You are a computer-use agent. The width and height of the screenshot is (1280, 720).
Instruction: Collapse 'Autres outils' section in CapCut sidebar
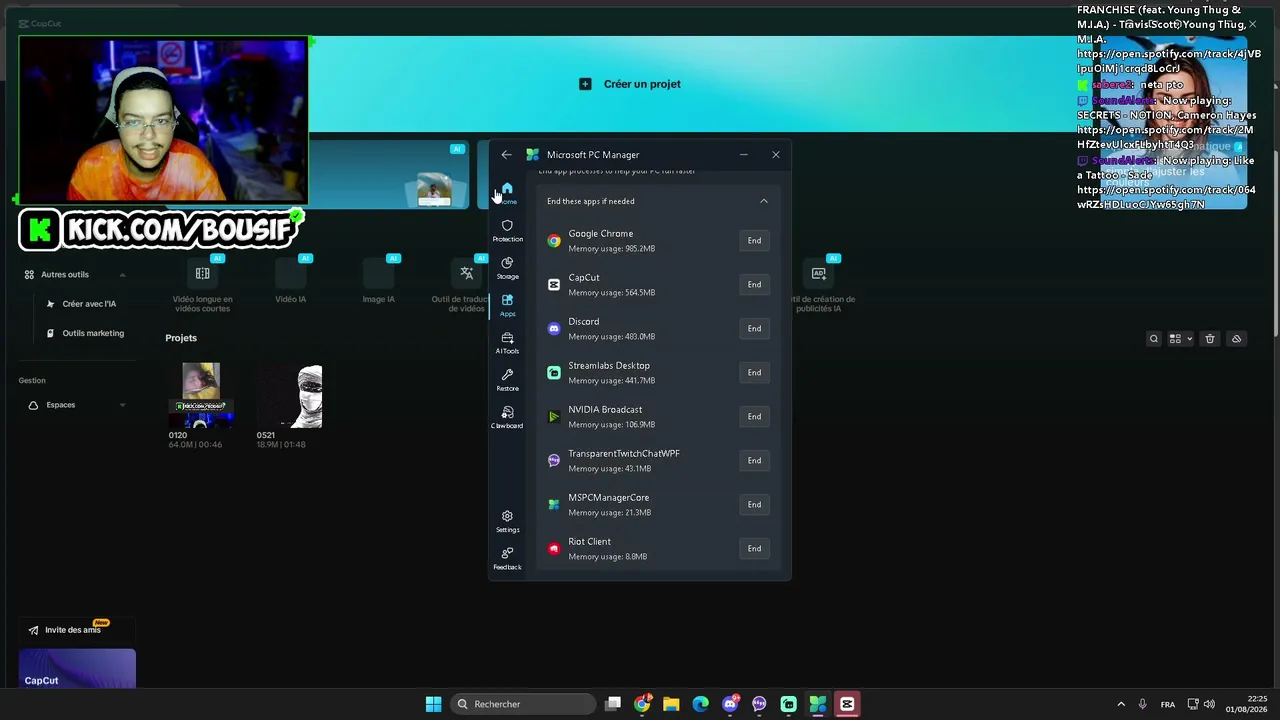122,275
